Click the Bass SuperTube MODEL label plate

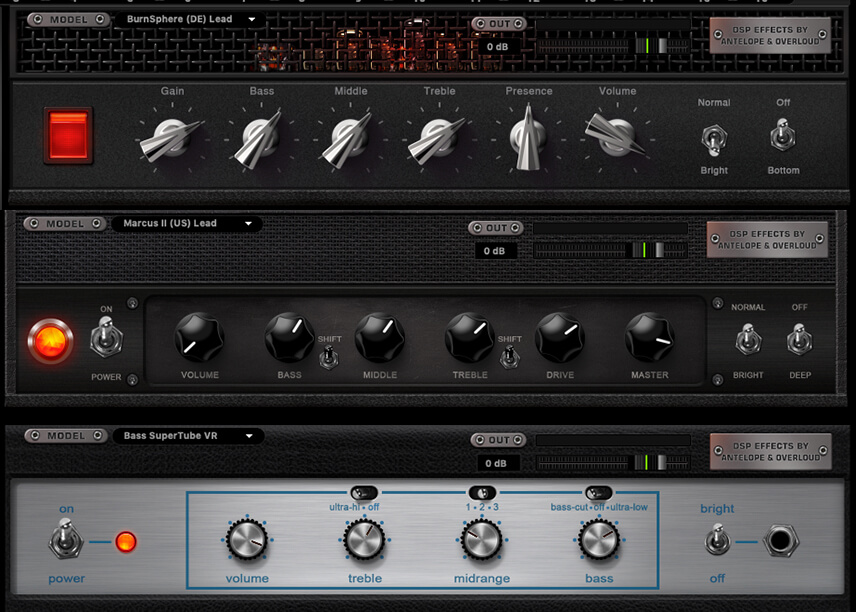(x=66, y=436)
